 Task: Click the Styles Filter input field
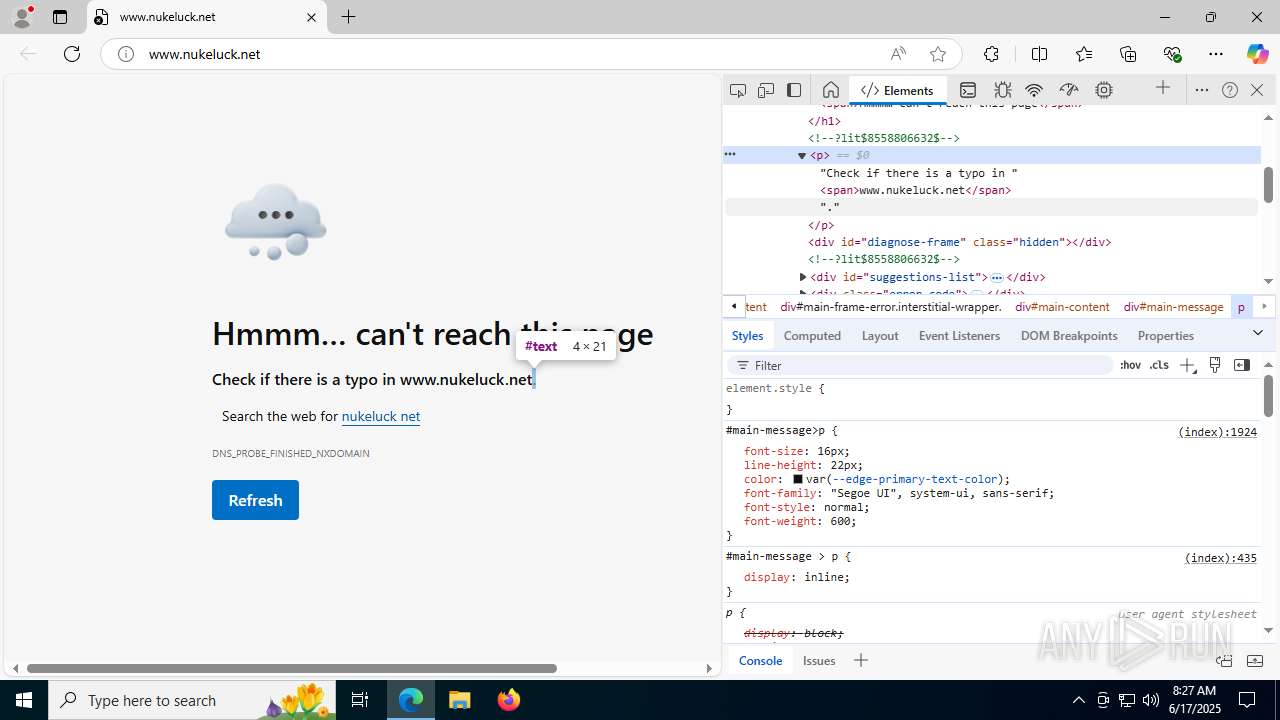click(x=920, y=365)
